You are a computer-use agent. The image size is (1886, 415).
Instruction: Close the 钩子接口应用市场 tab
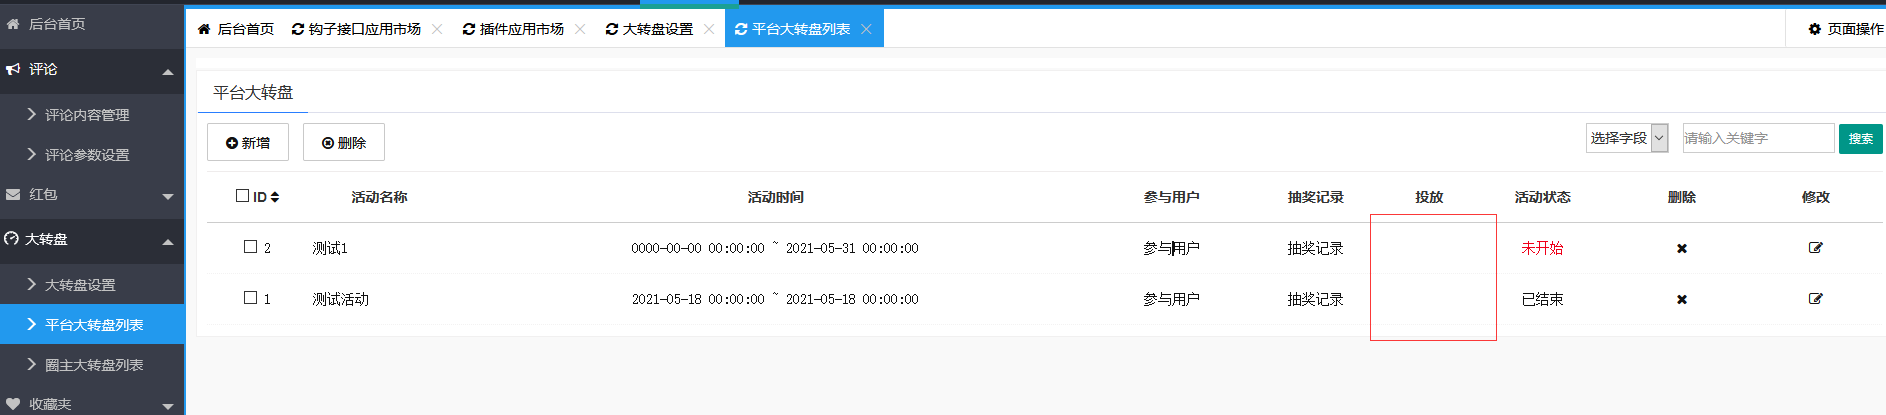coord(437,29)
